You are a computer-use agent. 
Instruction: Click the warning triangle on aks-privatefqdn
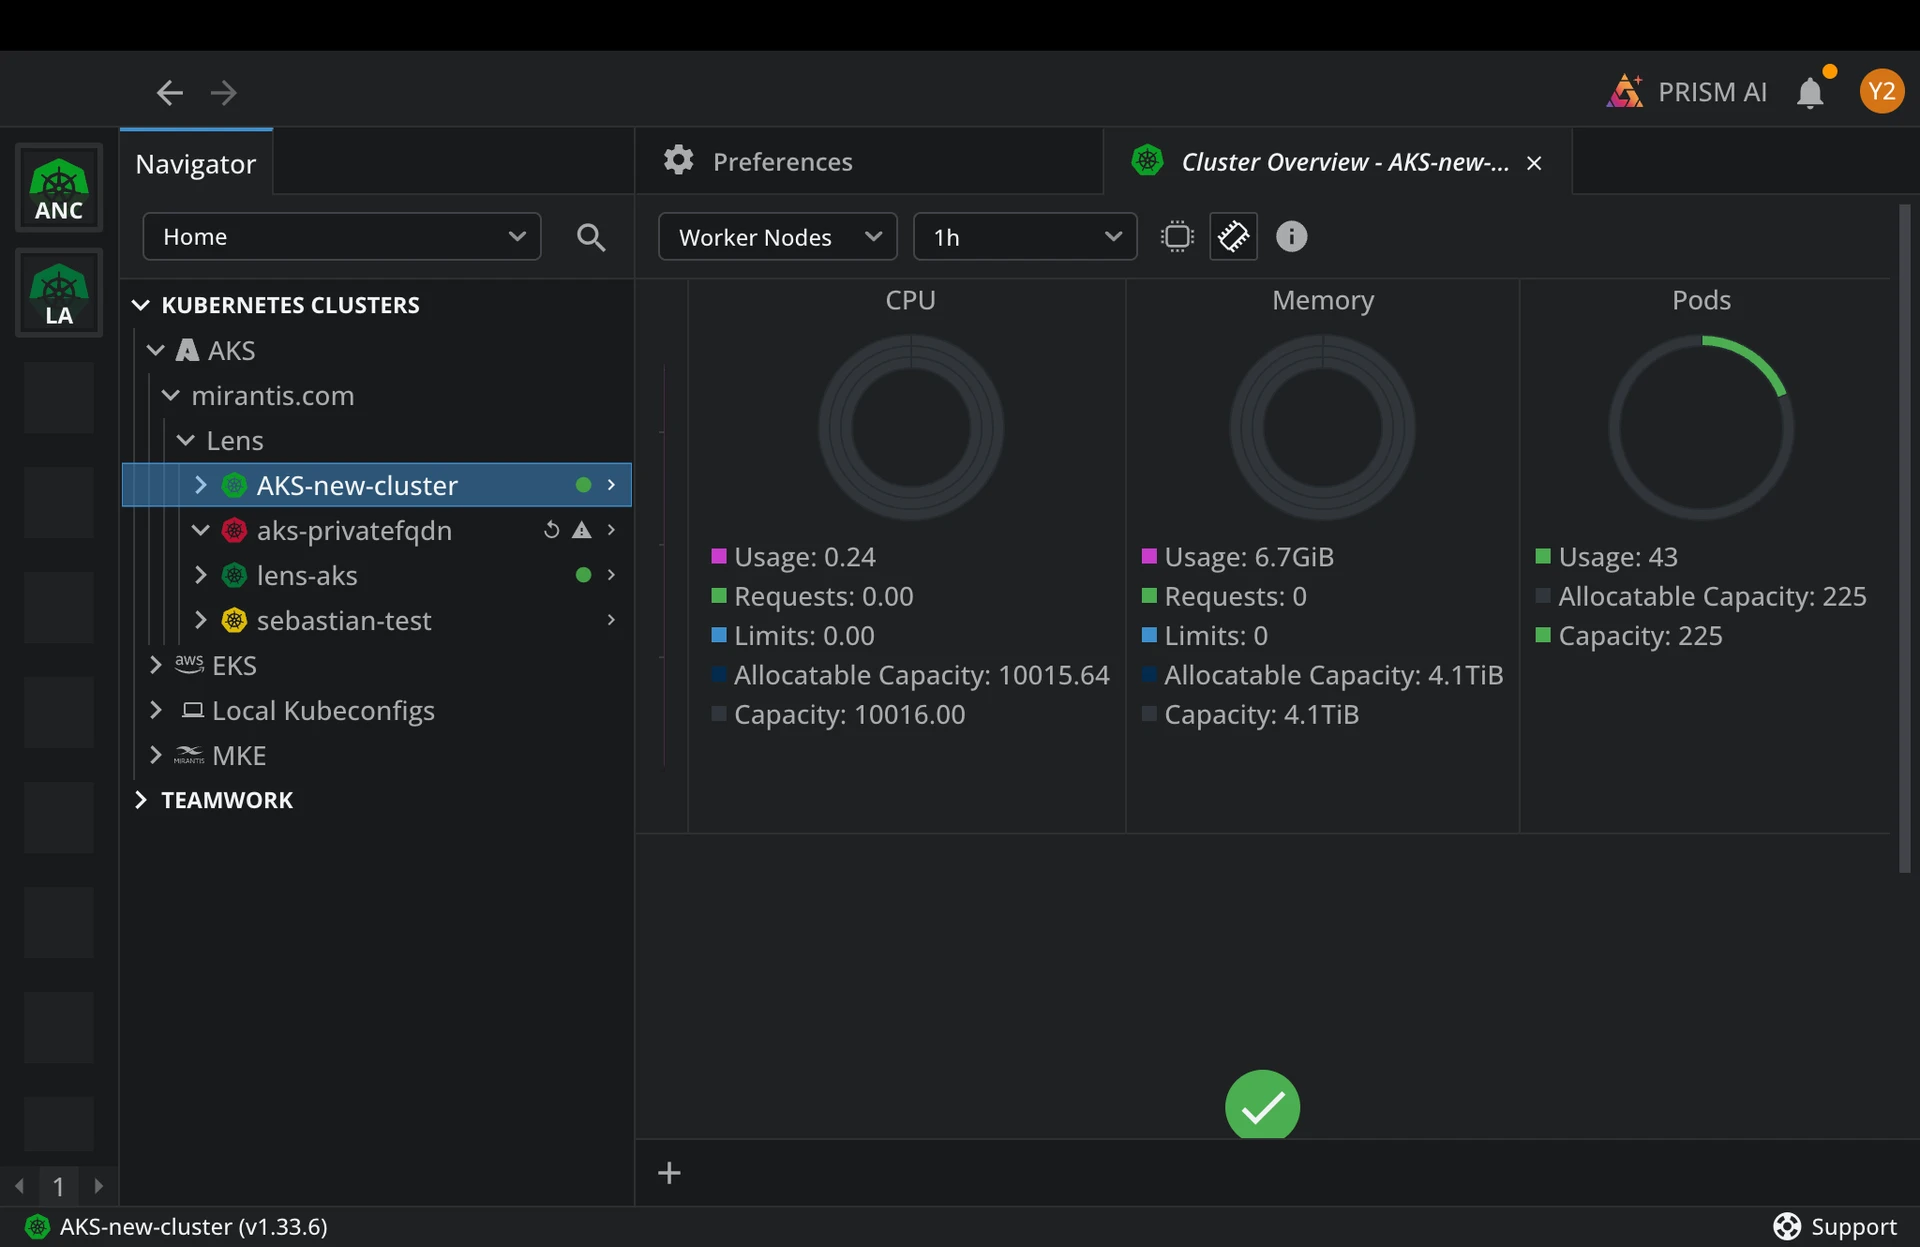[581, 530]
